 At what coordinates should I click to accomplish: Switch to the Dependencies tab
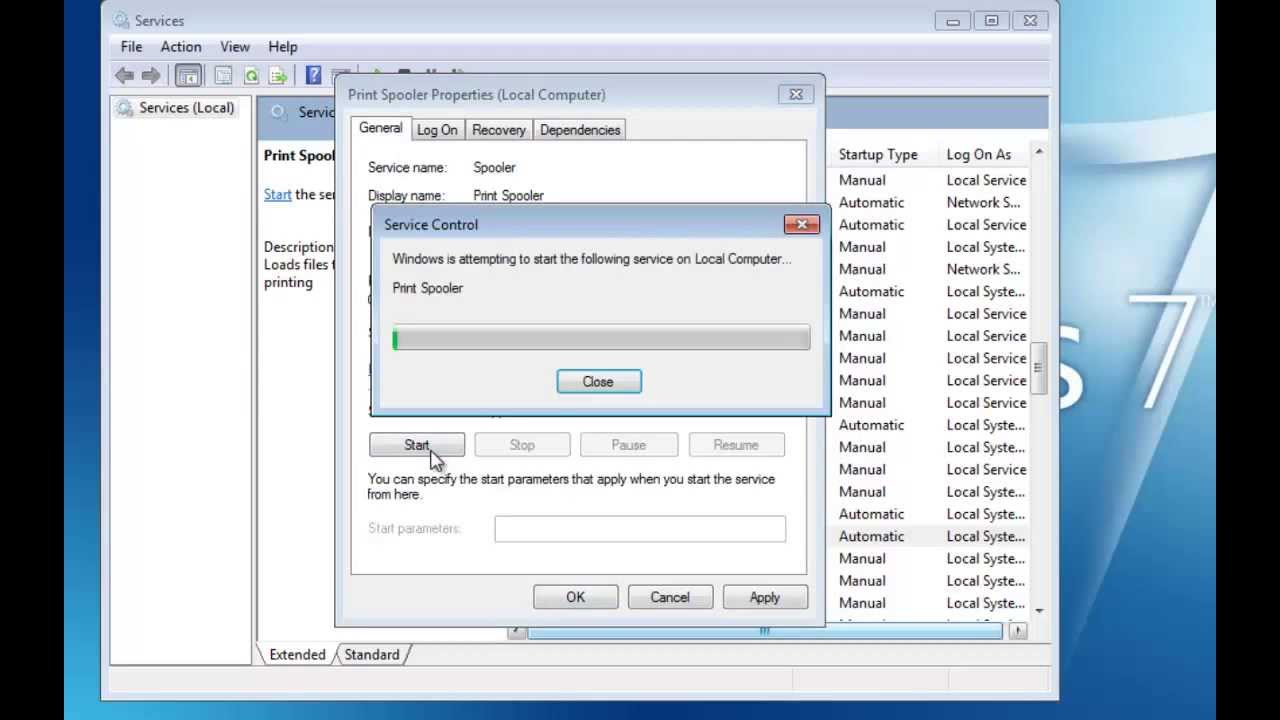(580, 130)
